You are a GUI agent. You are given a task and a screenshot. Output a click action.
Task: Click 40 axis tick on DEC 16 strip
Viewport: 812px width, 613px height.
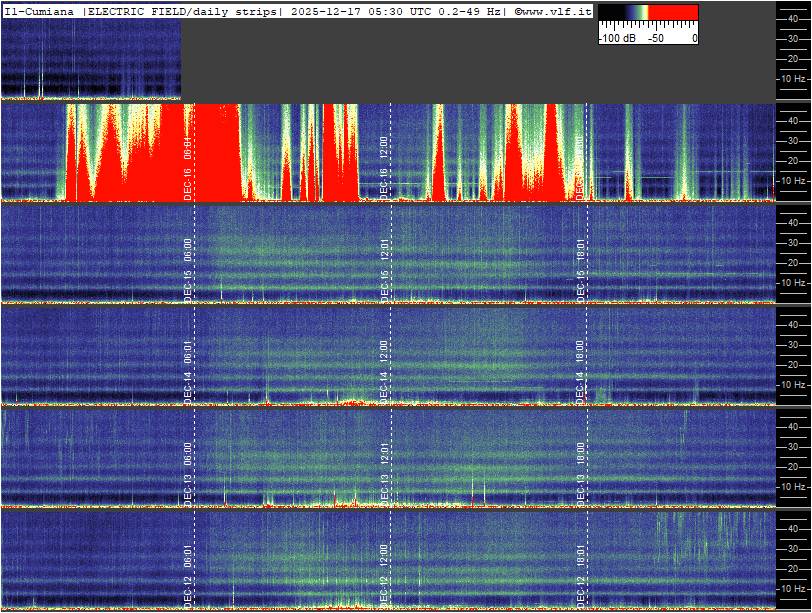coord(793,120)
